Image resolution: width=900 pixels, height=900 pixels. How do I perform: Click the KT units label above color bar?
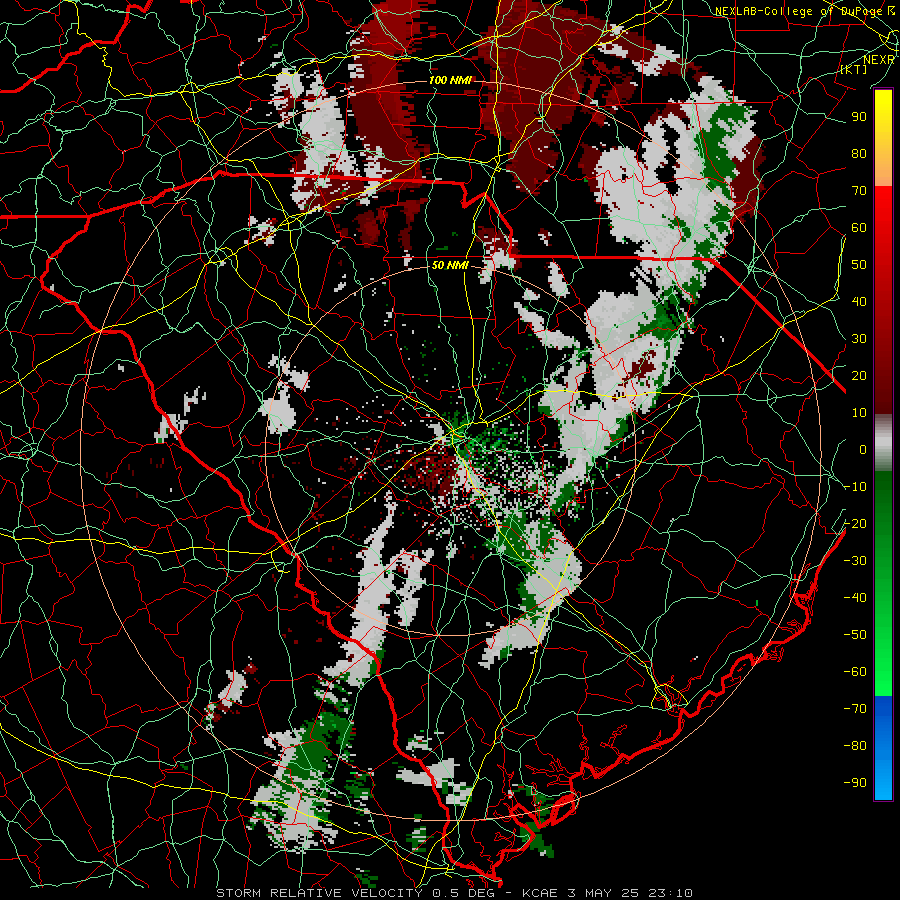[x=854, y=69]
